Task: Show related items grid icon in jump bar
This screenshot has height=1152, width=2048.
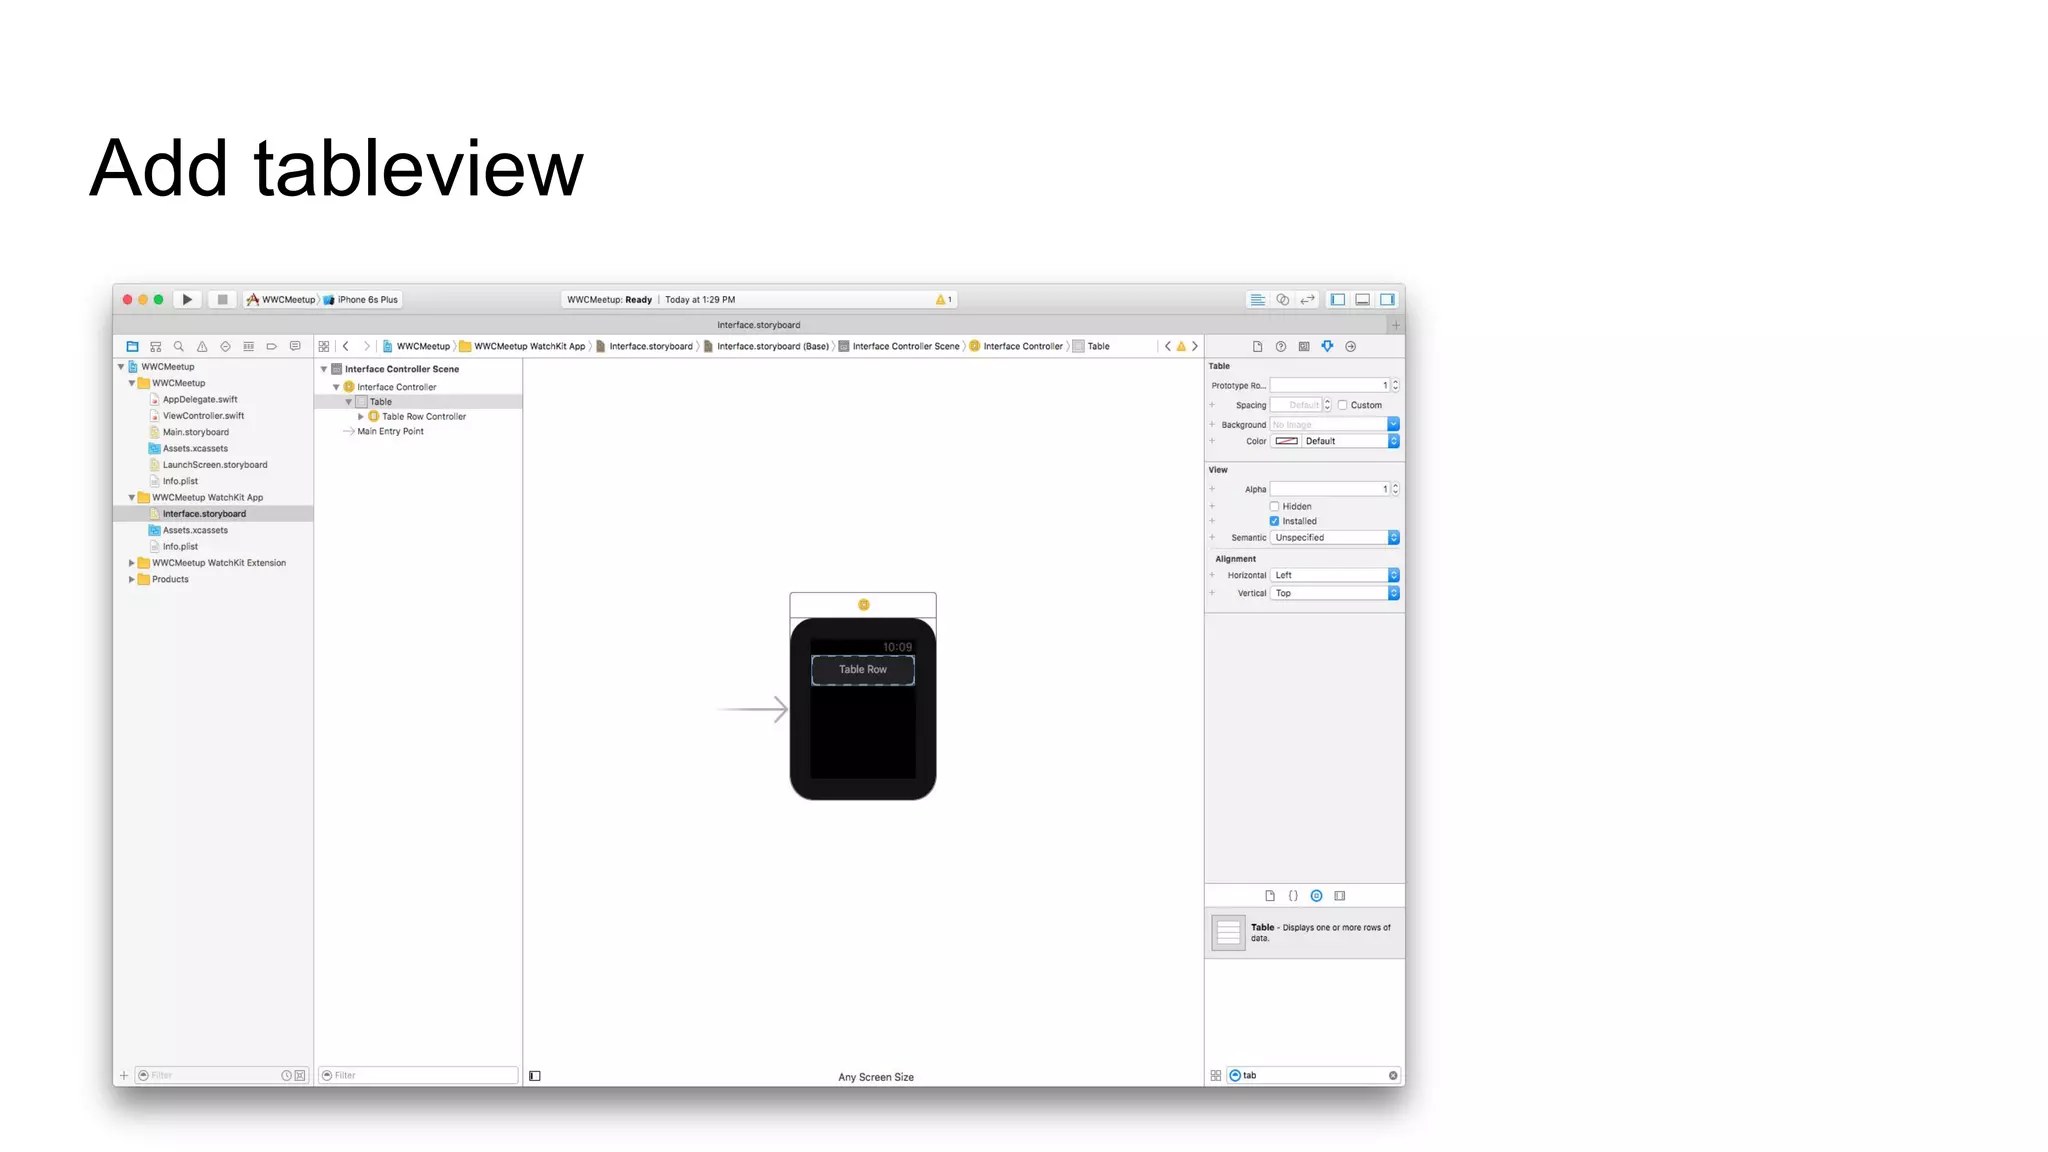Action: coord(324,346)
